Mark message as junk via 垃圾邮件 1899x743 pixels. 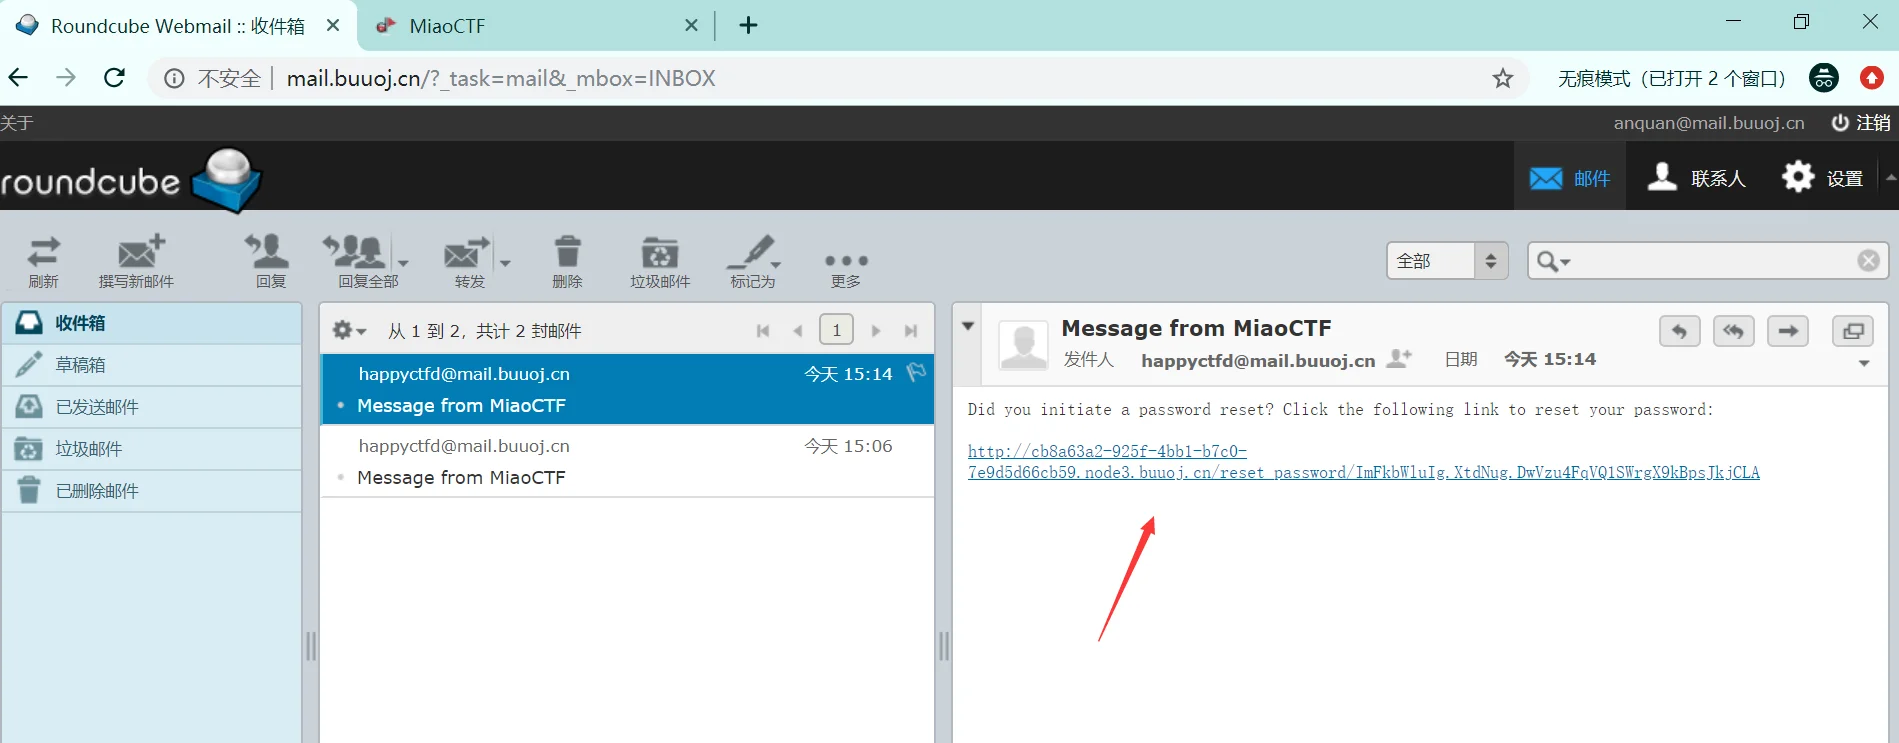click(x=660, y=262)
